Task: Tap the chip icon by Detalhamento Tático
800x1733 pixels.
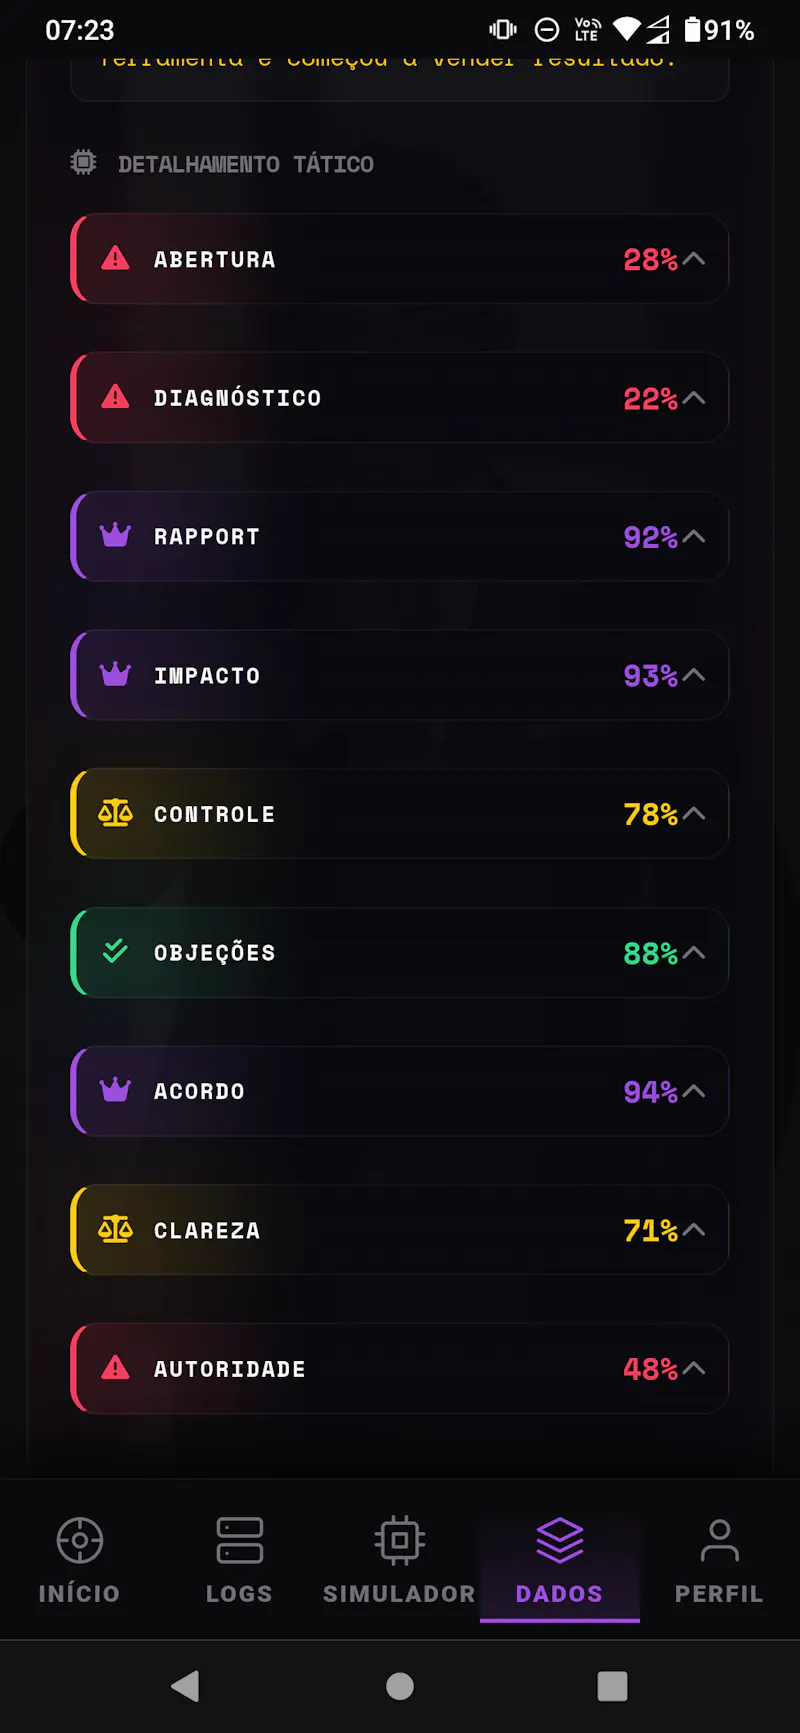Action: 84,163
